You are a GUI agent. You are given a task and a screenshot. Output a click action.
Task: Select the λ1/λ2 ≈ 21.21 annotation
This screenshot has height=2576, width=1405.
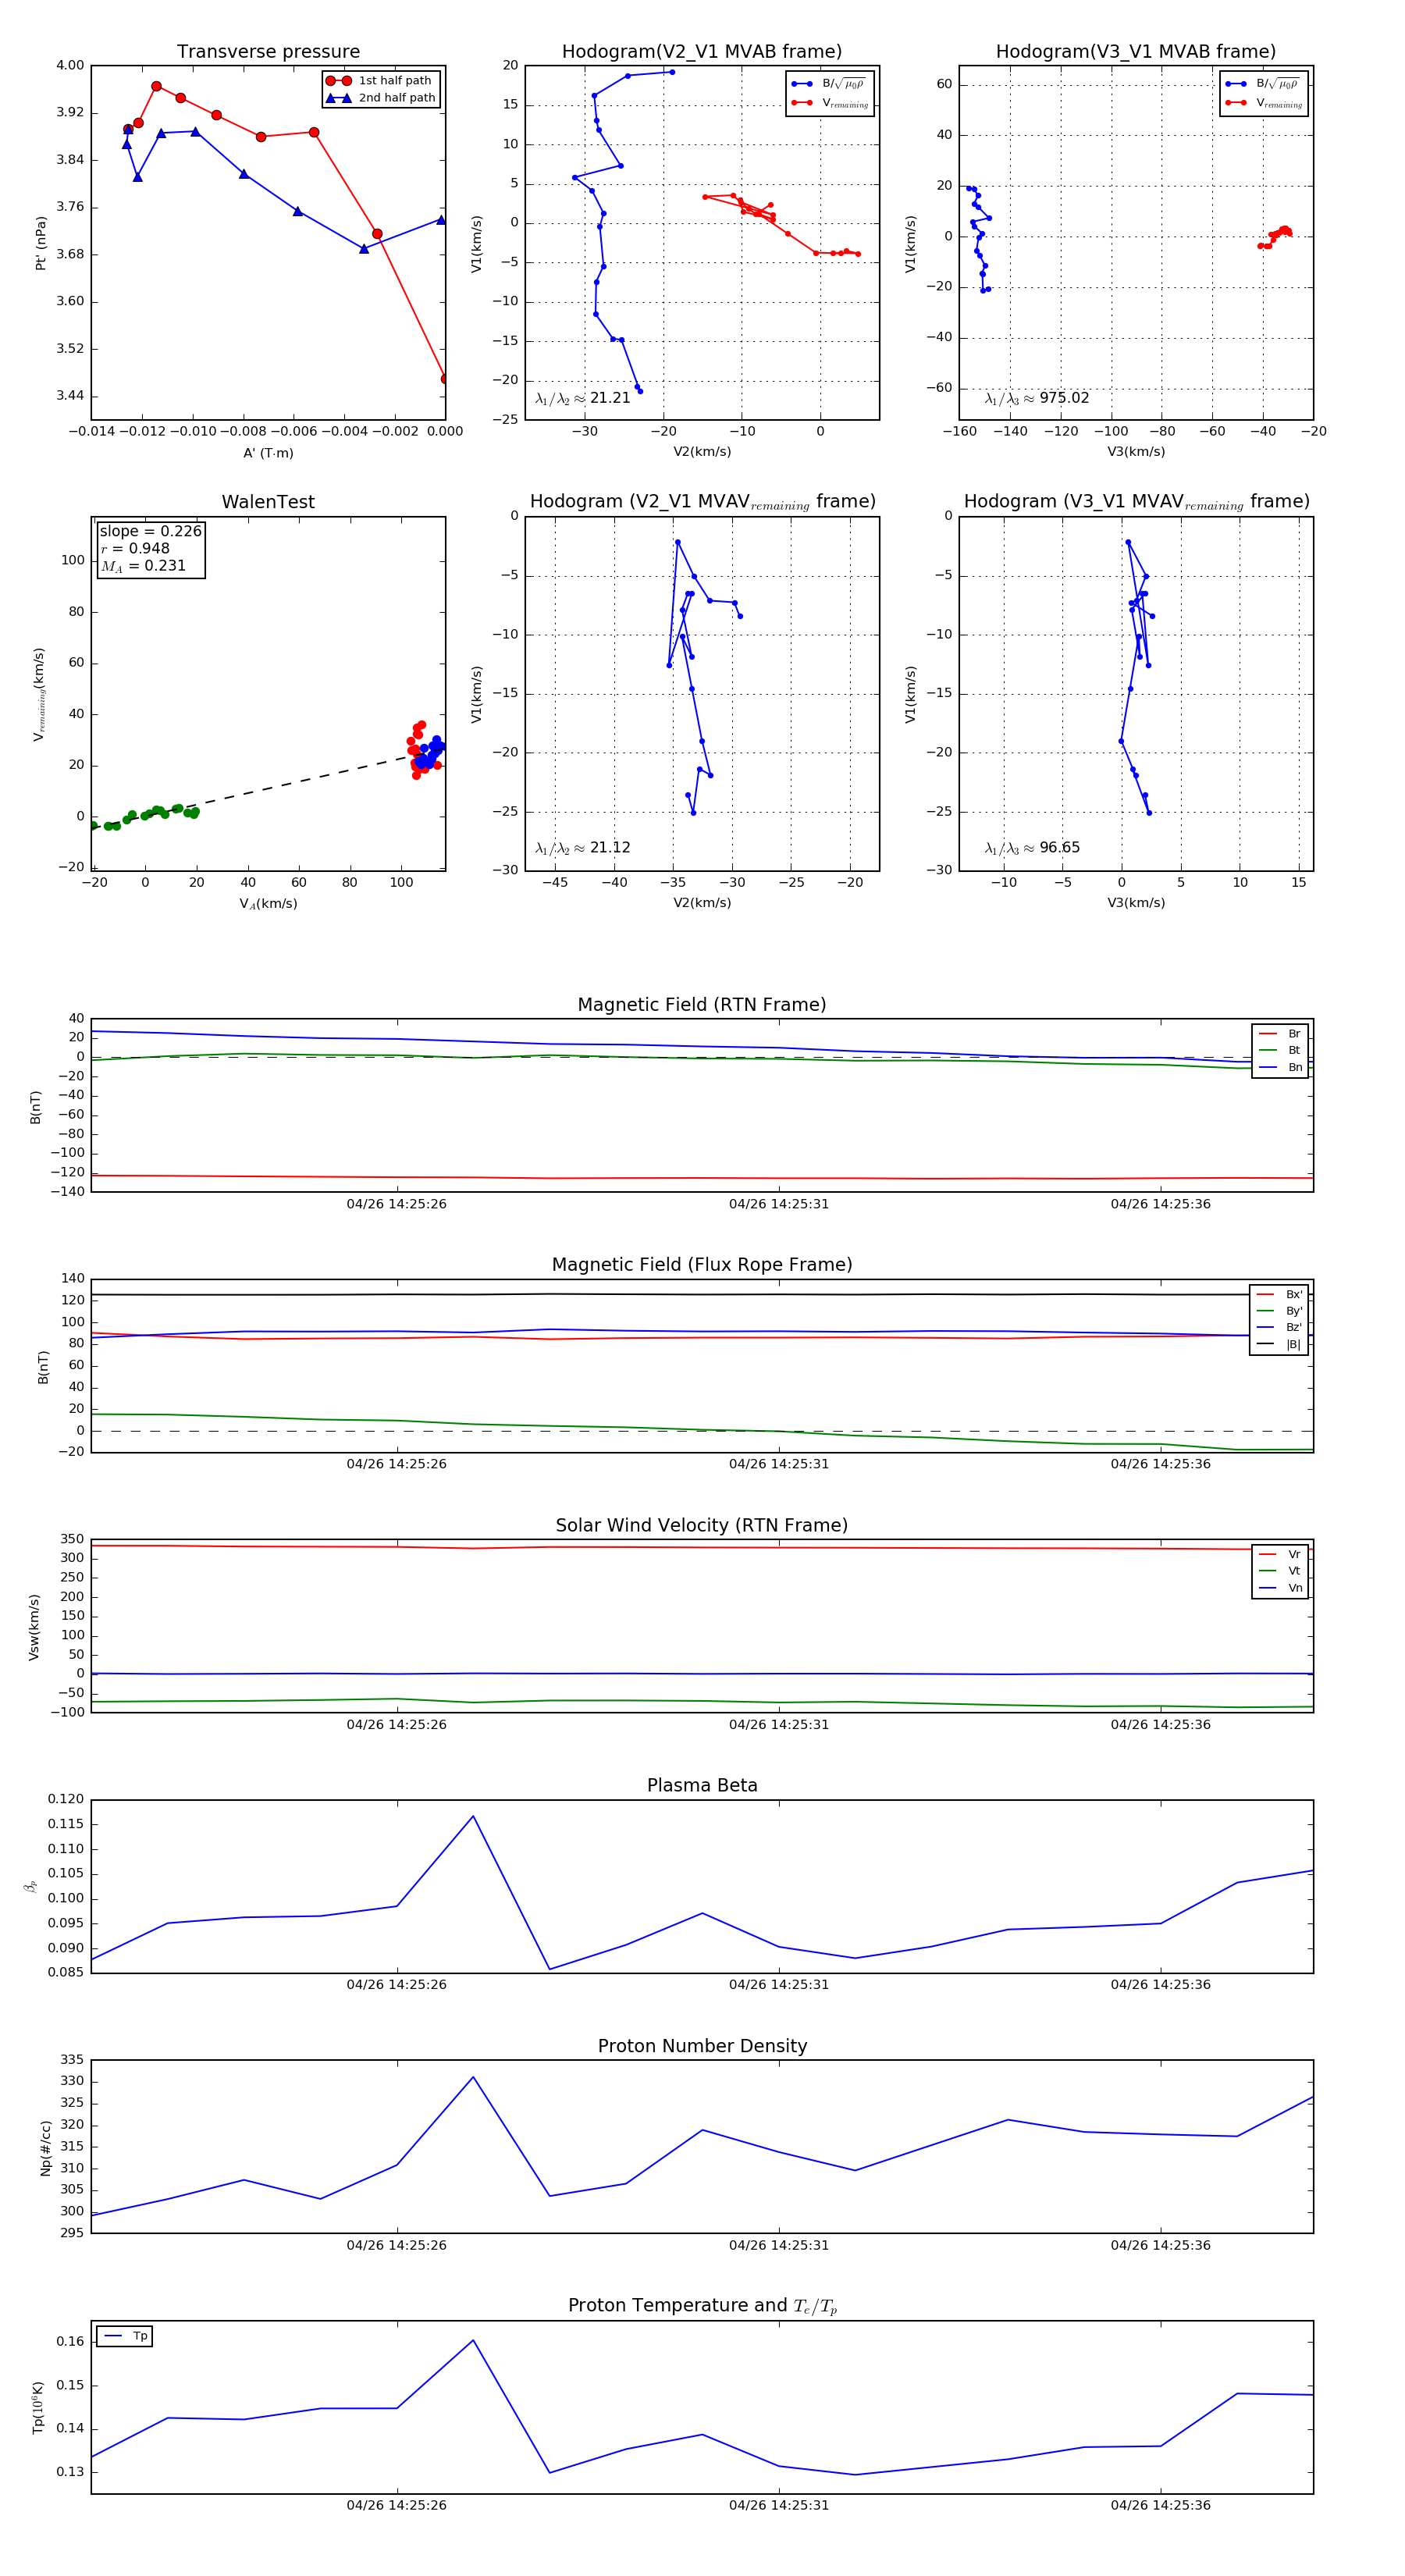583,398
